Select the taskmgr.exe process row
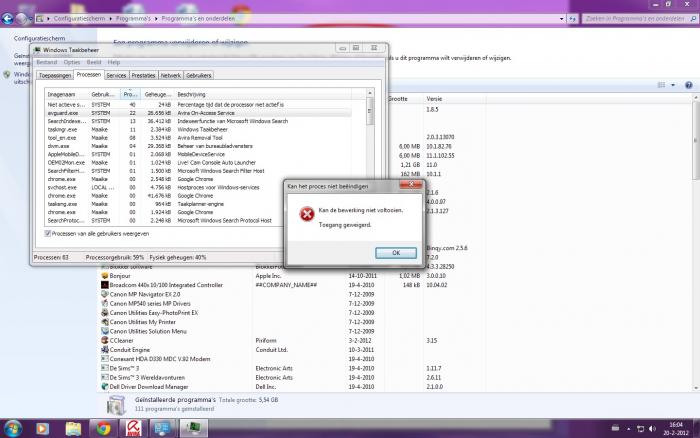Image resolution: width=700 pixels, height=438 pixels. point(199,129)
